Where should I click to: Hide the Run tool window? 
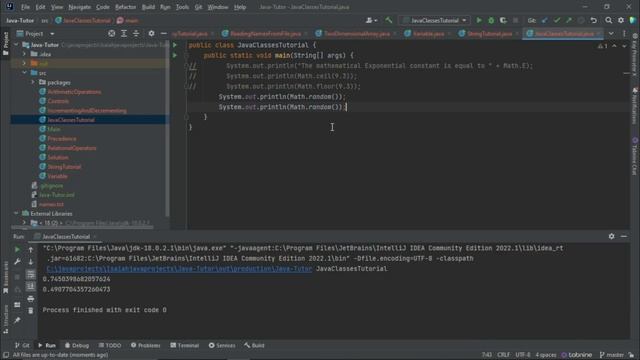point(624,236)
